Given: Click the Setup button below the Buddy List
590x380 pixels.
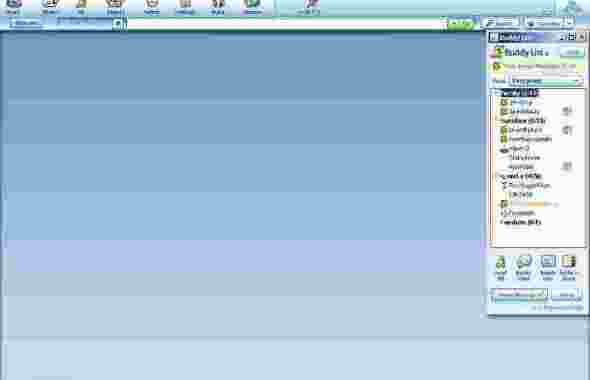Looking at the screenshot, I should (566, 295).
